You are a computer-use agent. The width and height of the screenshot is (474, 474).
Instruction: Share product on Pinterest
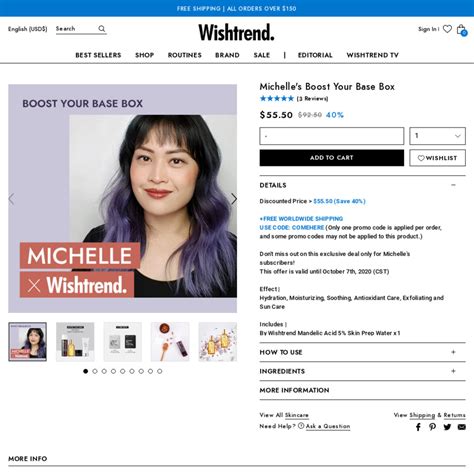coord(432,427)
